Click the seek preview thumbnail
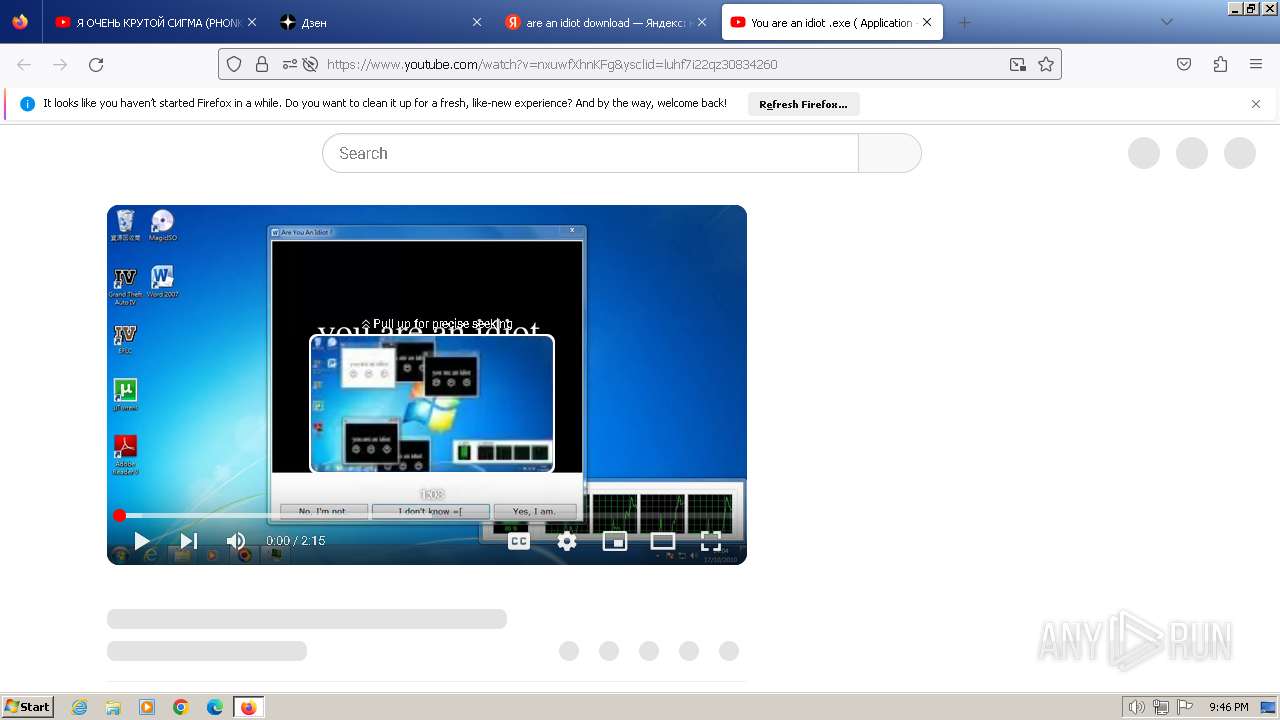Screen dimensions: 1280x720 point(432,403)
